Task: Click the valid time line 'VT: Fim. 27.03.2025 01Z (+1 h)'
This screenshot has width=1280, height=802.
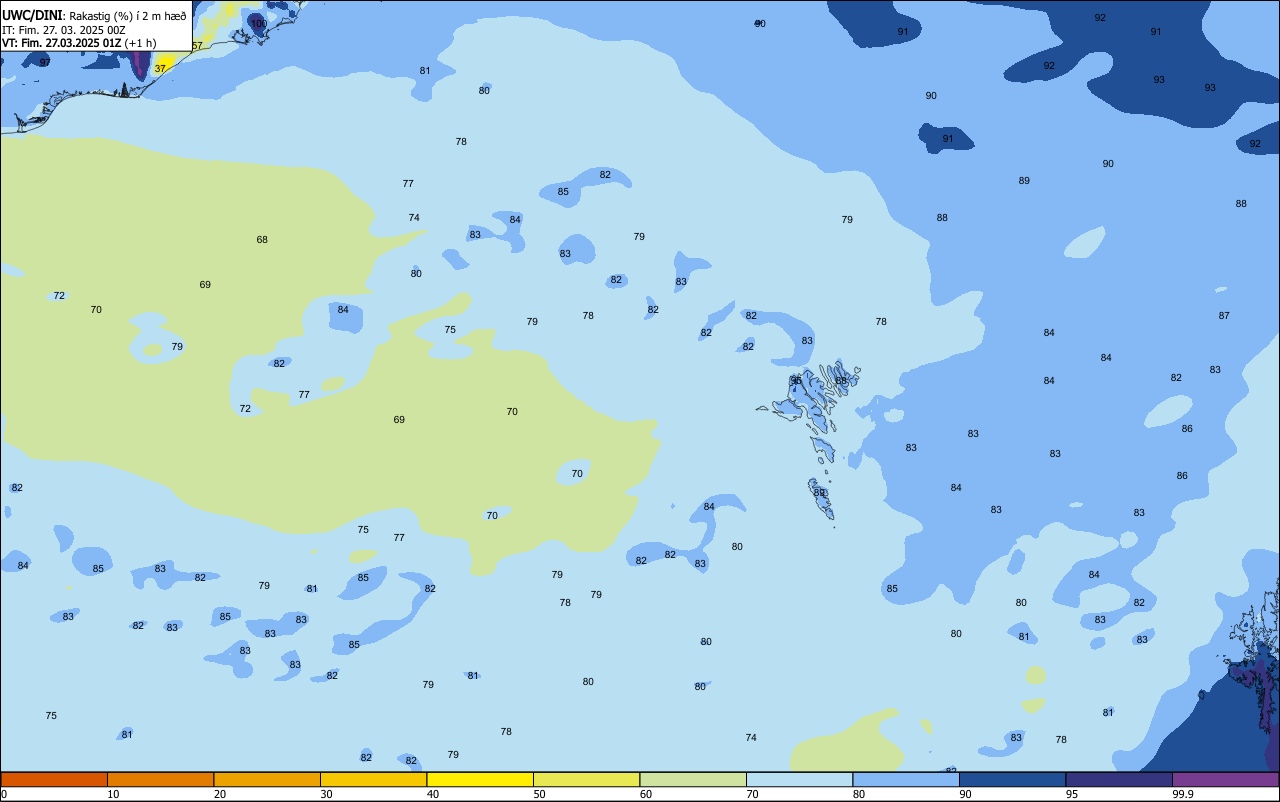Action: coord(79,43)
